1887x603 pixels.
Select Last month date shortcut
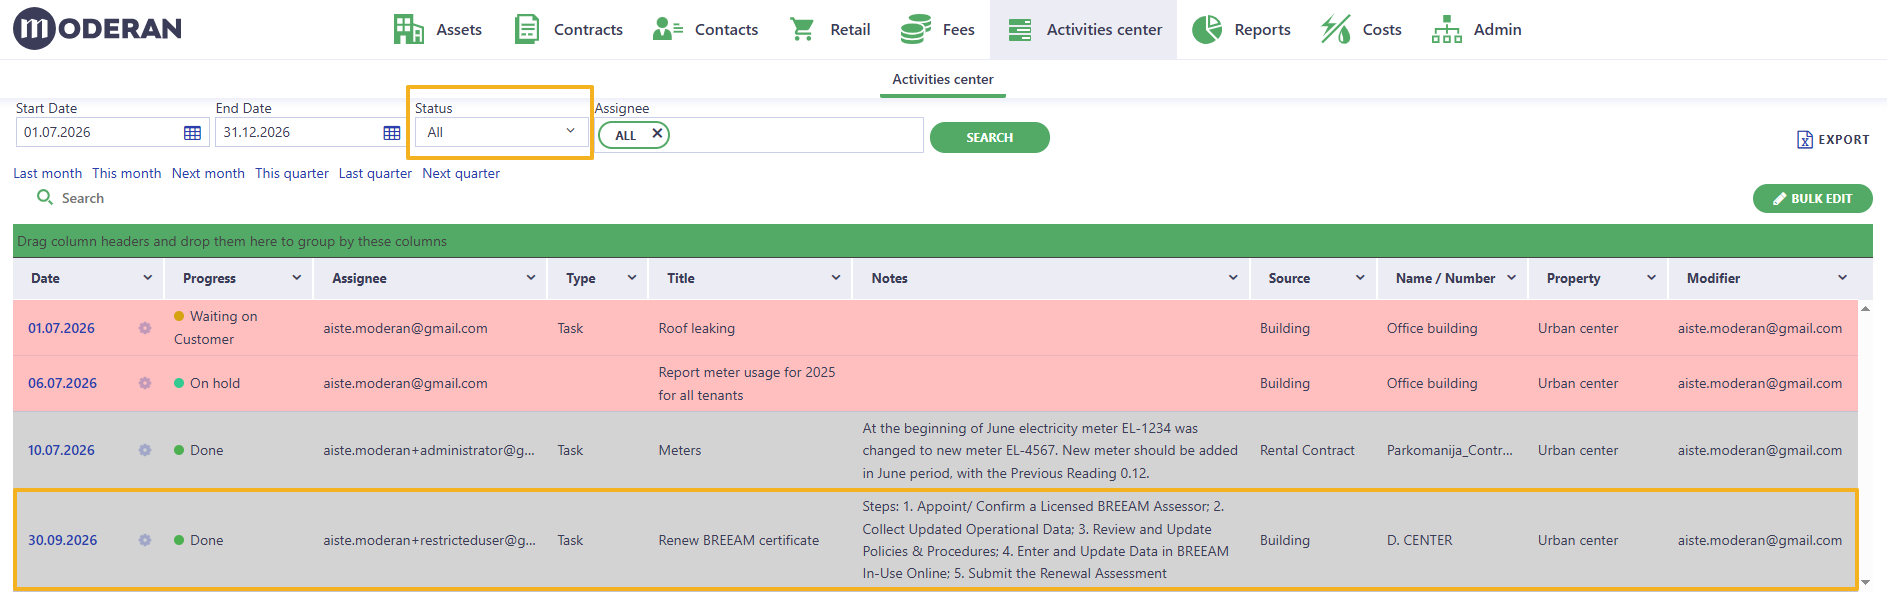click(x=47, y=173)
